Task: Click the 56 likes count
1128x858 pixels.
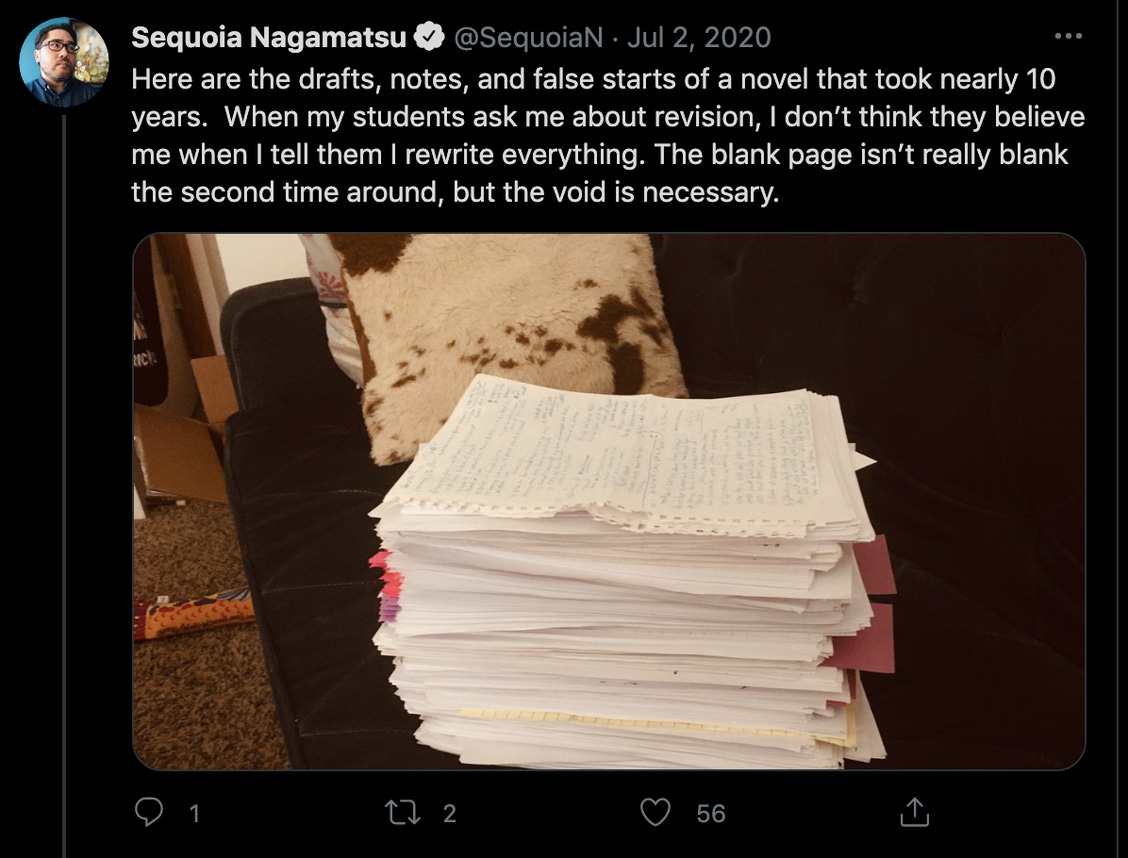Action: 711,813
